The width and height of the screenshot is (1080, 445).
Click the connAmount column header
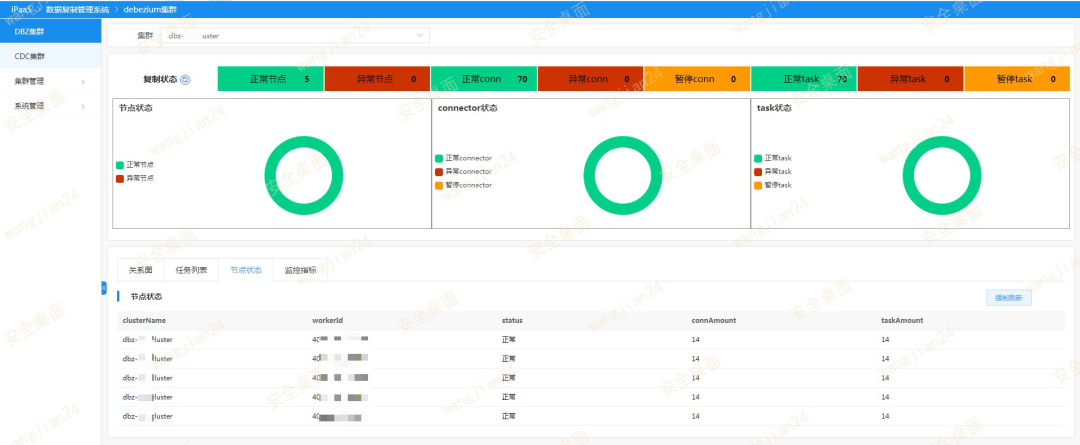point(714,320)
